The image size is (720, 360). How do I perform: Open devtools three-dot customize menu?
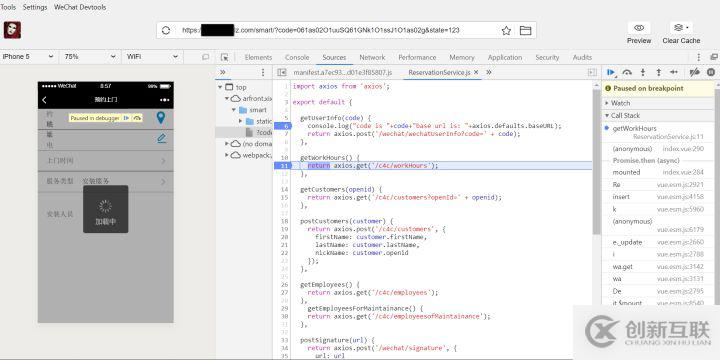(698, 57)
